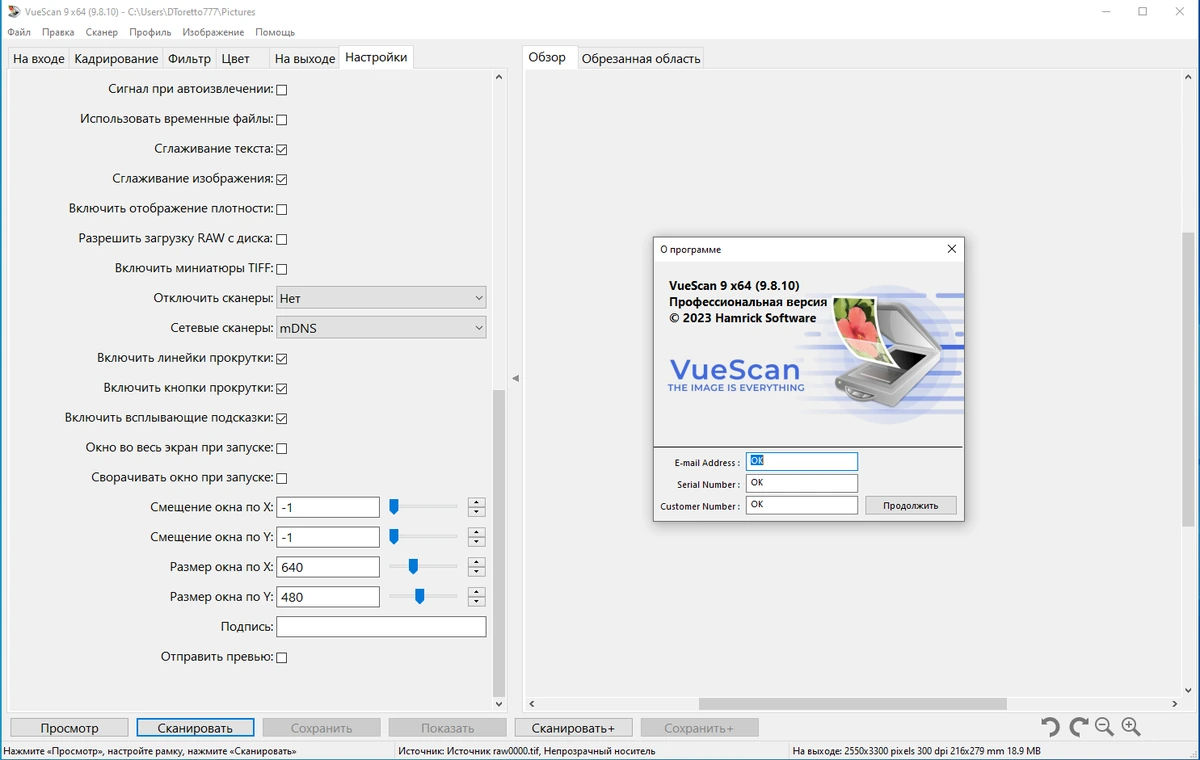Enable Сворачивать окно при запуске
Screen dimensions: 1200x760
pos(281,478)
